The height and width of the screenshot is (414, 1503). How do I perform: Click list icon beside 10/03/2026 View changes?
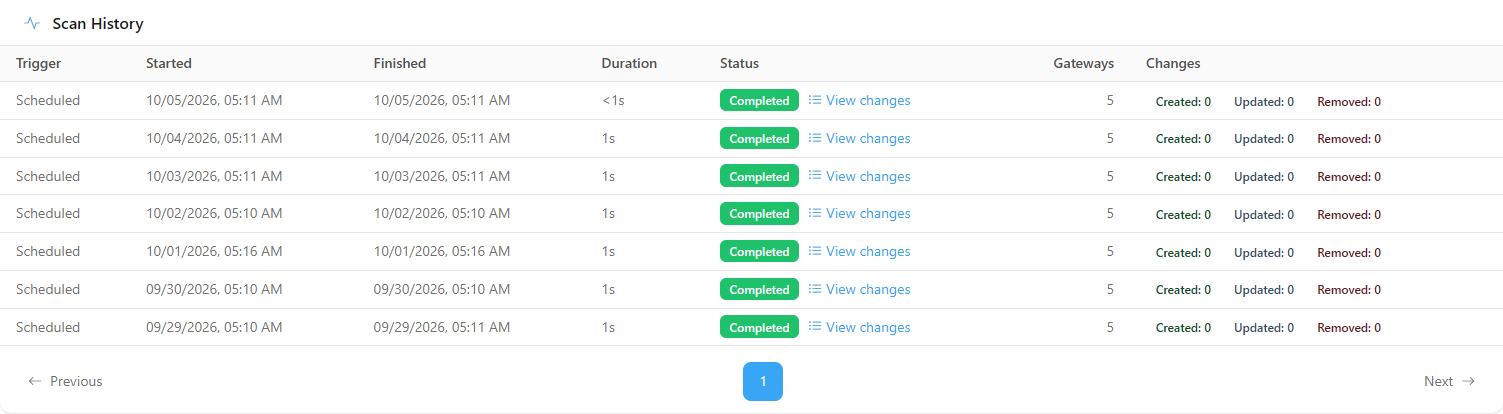pos(815,176)
